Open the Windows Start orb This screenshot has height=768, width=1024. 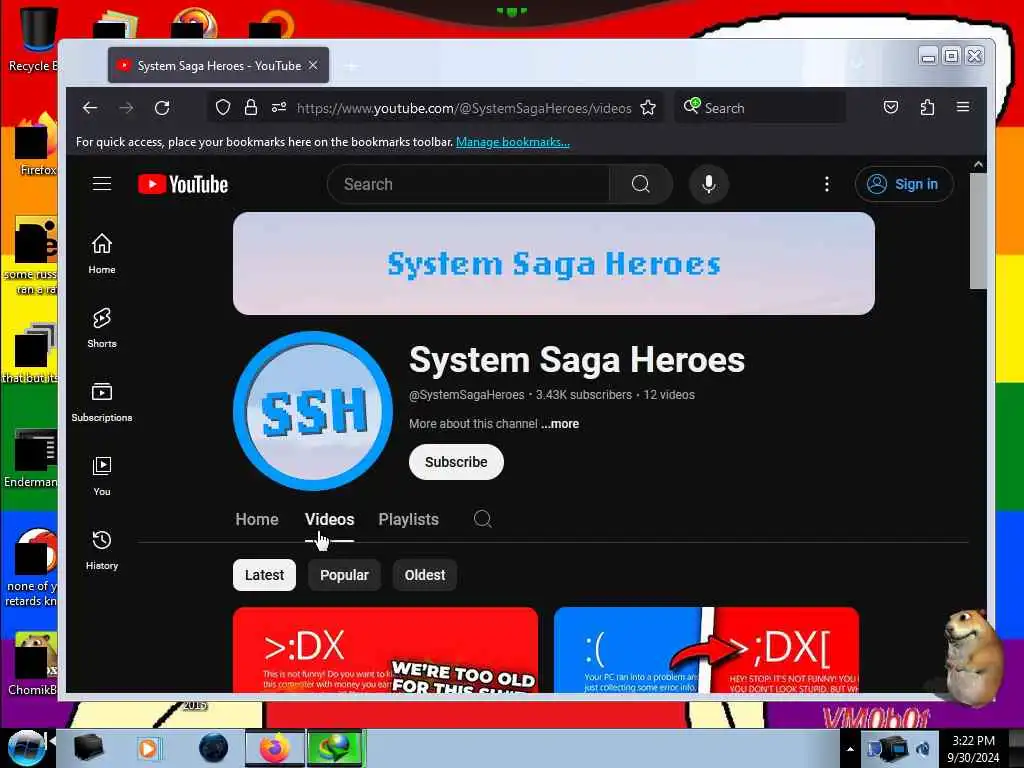click(x=26, y=748)
